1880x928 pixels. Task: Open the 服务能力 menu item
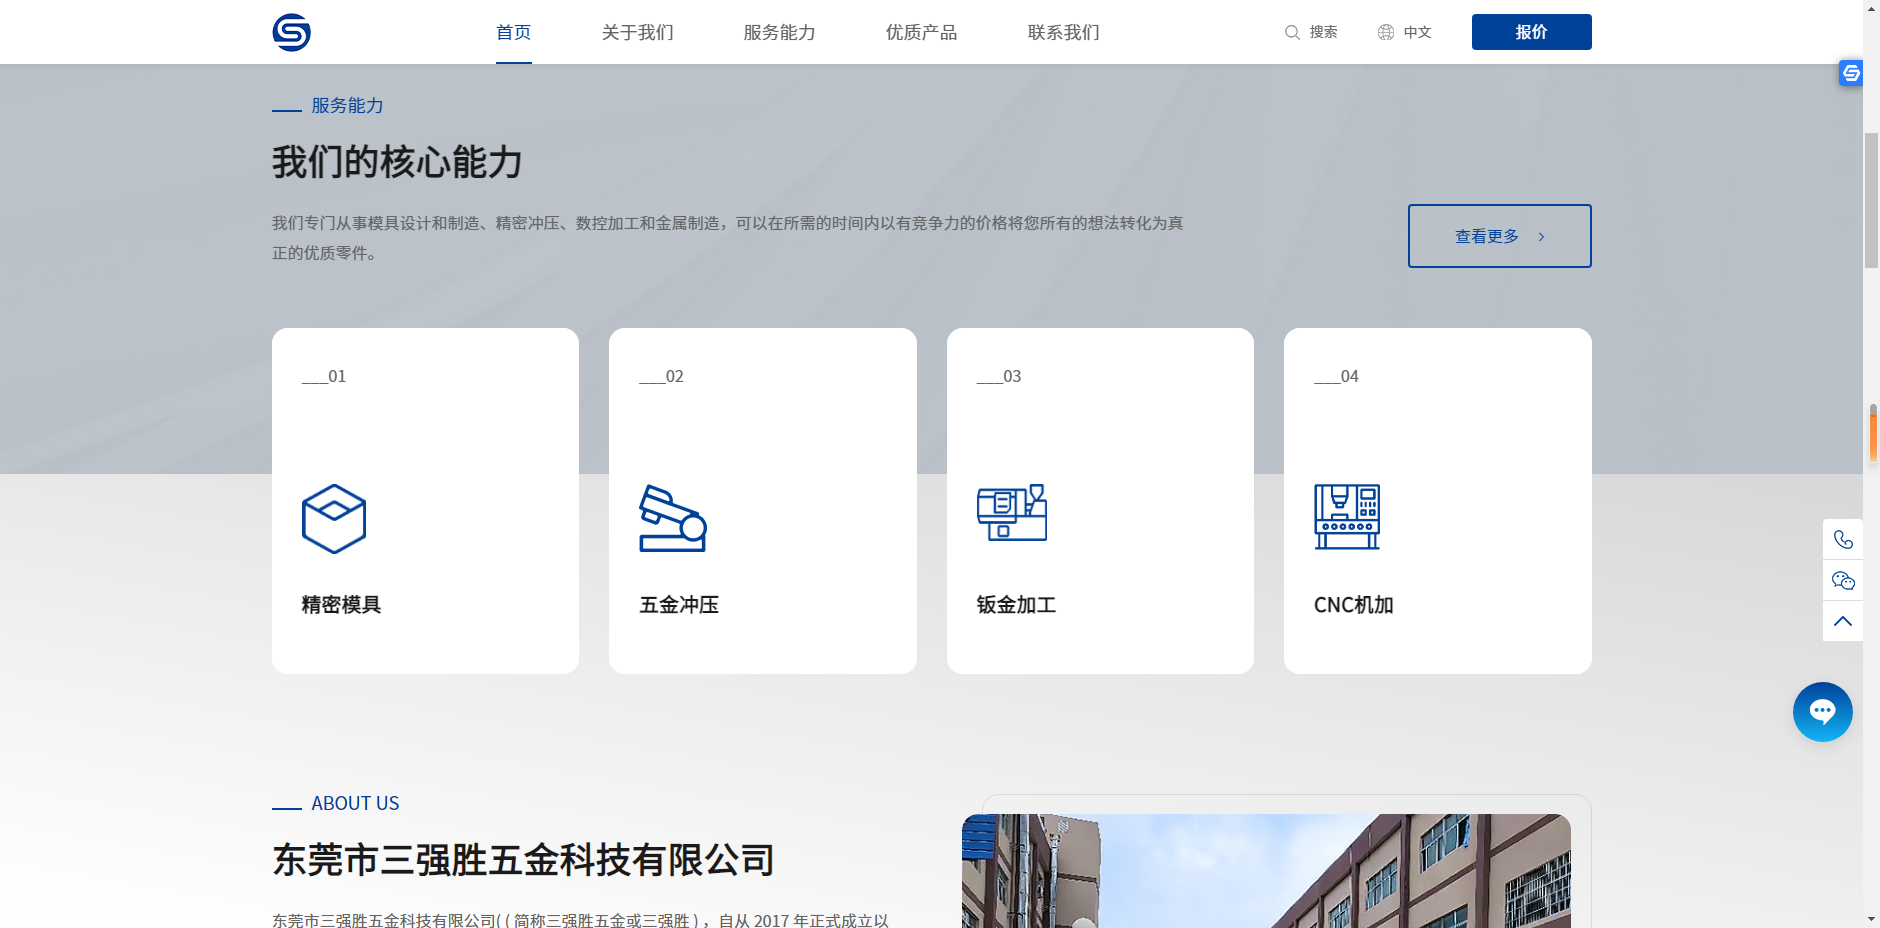[x=779, y=32]
